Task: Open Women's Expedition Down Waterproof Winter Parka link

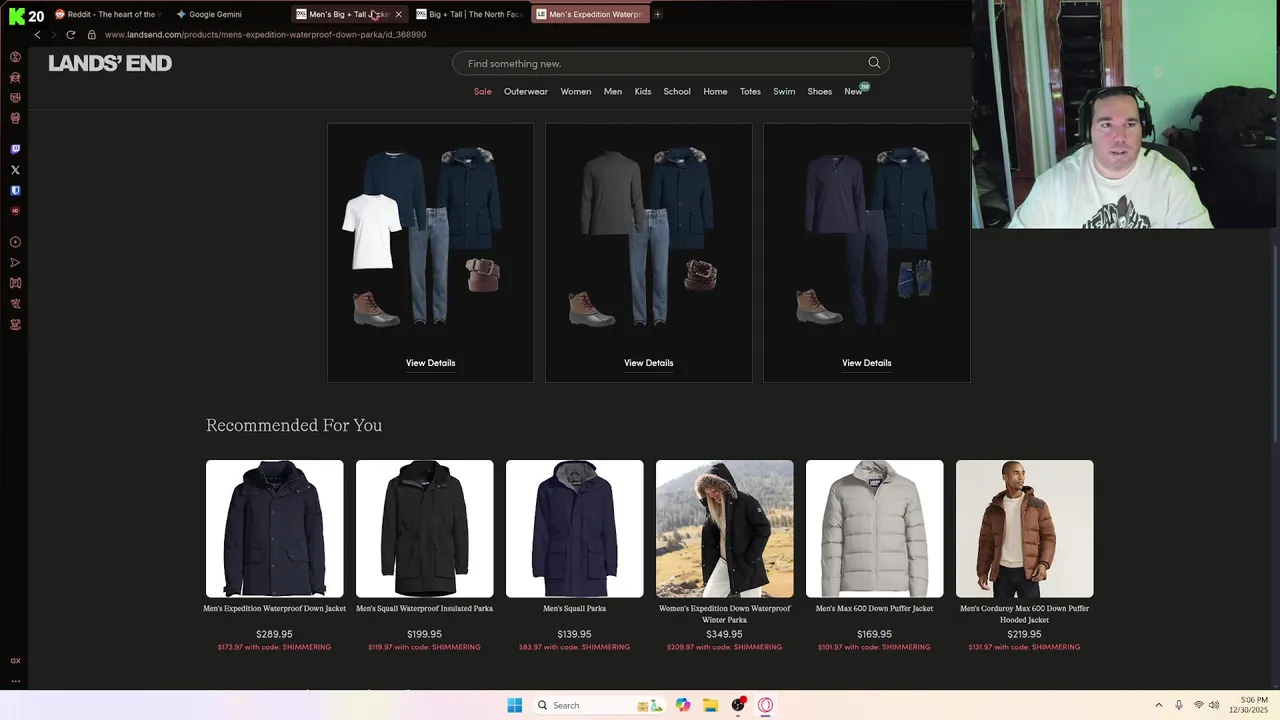Action: click(724, 614)
